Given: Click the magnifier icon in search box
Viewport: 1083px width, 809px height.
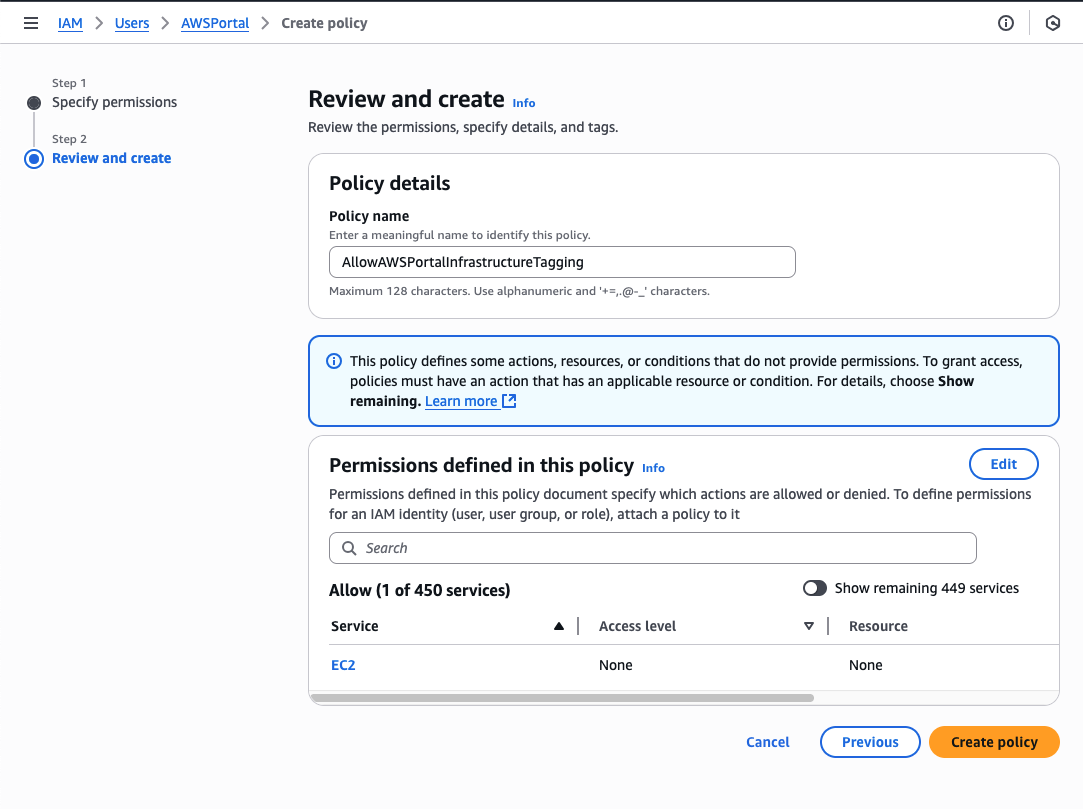Looking at the screenshot, I should pos(349,548).
